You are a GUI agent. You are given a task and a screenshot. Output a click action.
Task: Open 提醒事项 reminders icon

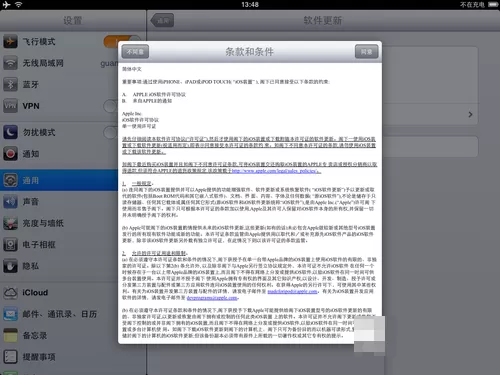(x=10, y=357)
